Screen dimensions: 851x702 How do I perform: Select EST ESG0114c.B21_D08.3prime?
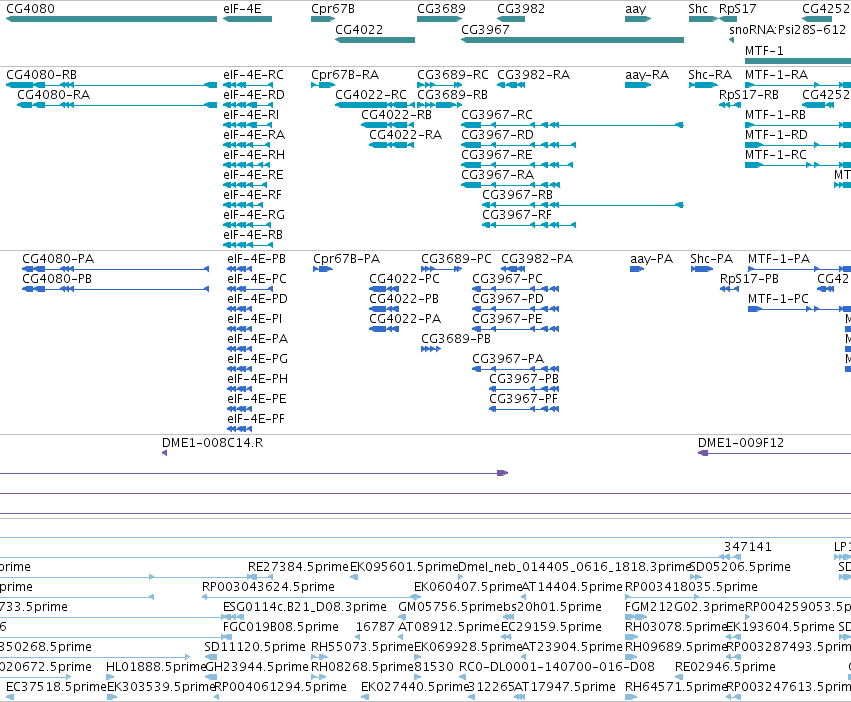point(305,607)
